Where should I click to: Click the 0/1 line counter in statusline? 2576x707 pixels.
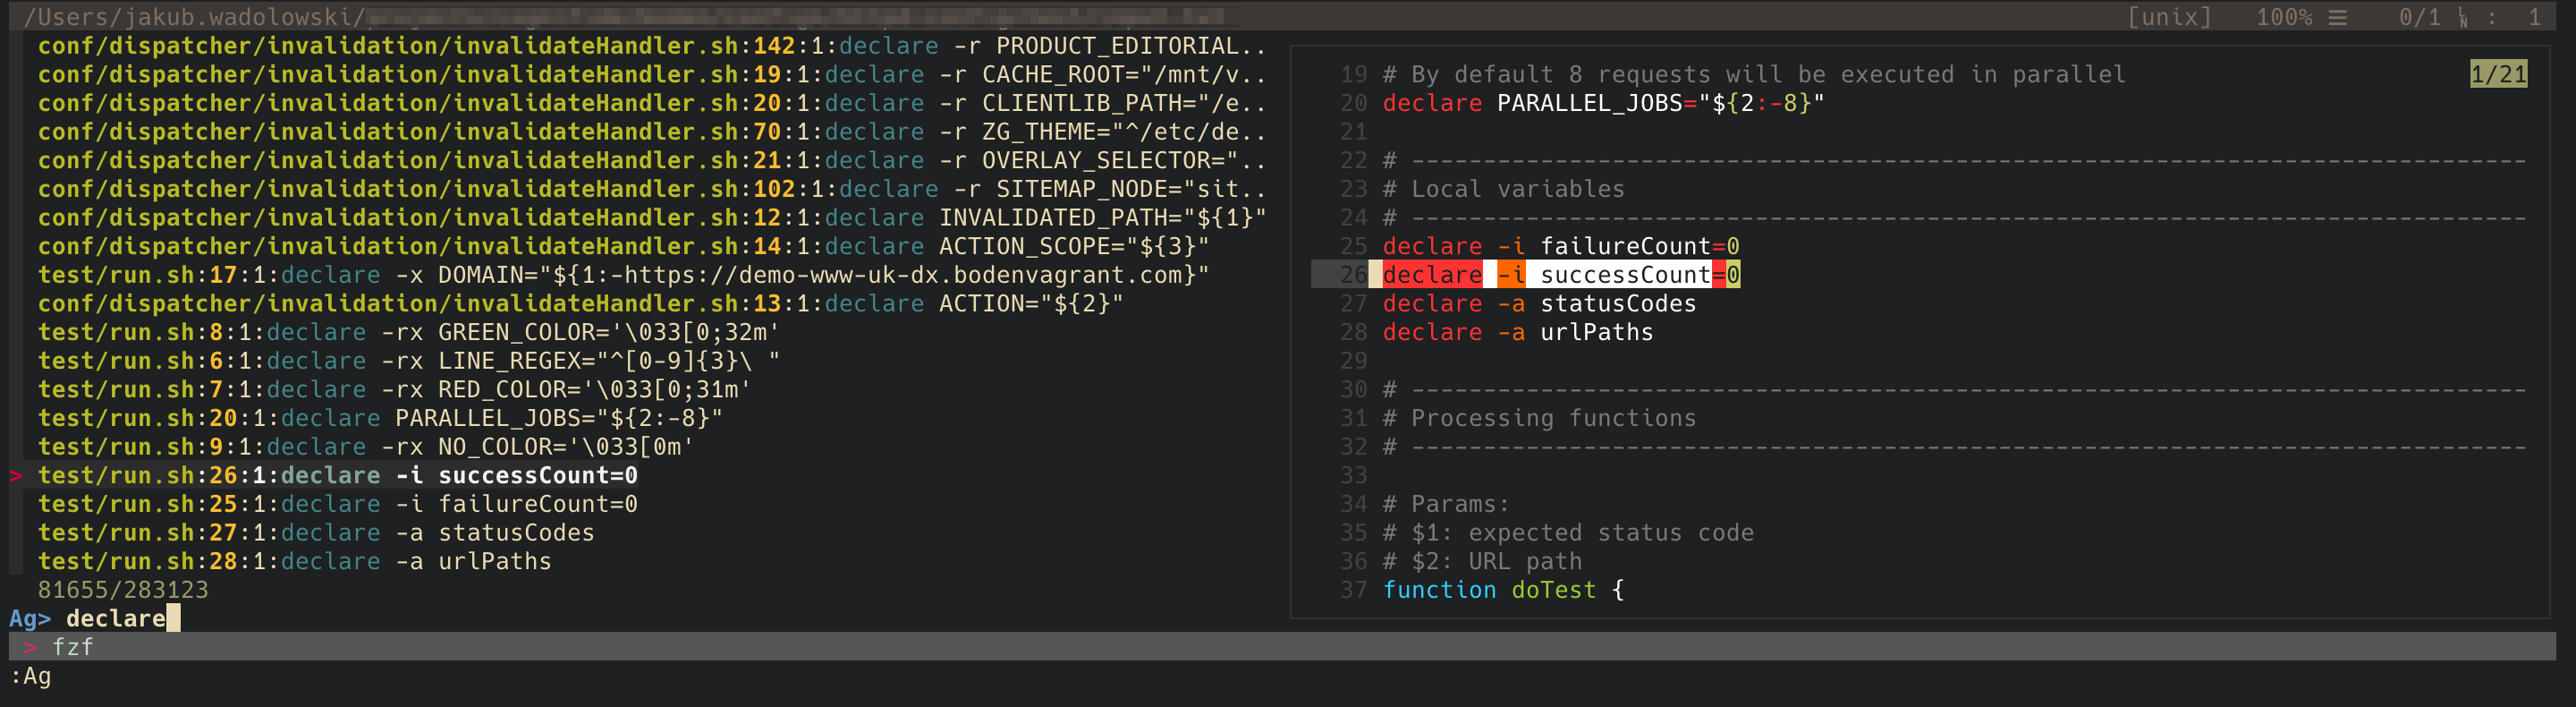point(2420,17)
